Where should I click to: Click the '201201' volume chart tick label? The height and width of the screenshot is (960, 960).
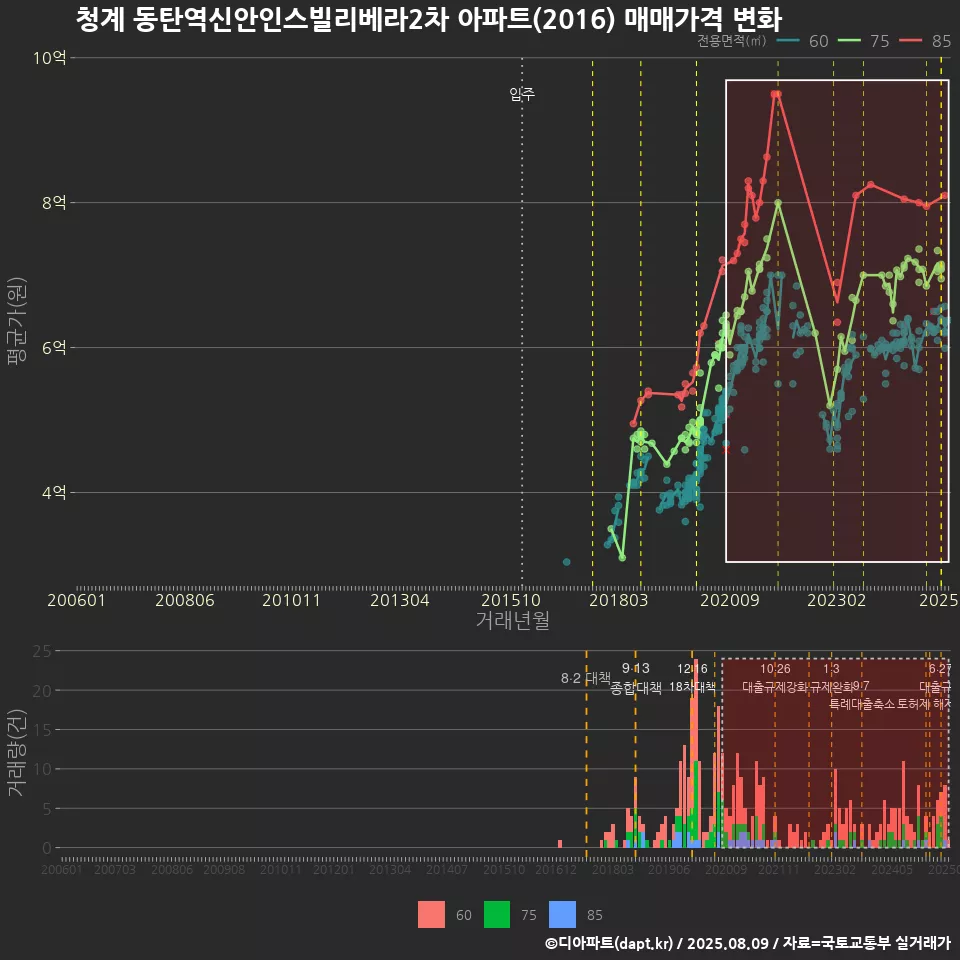[x=334, y=870]
